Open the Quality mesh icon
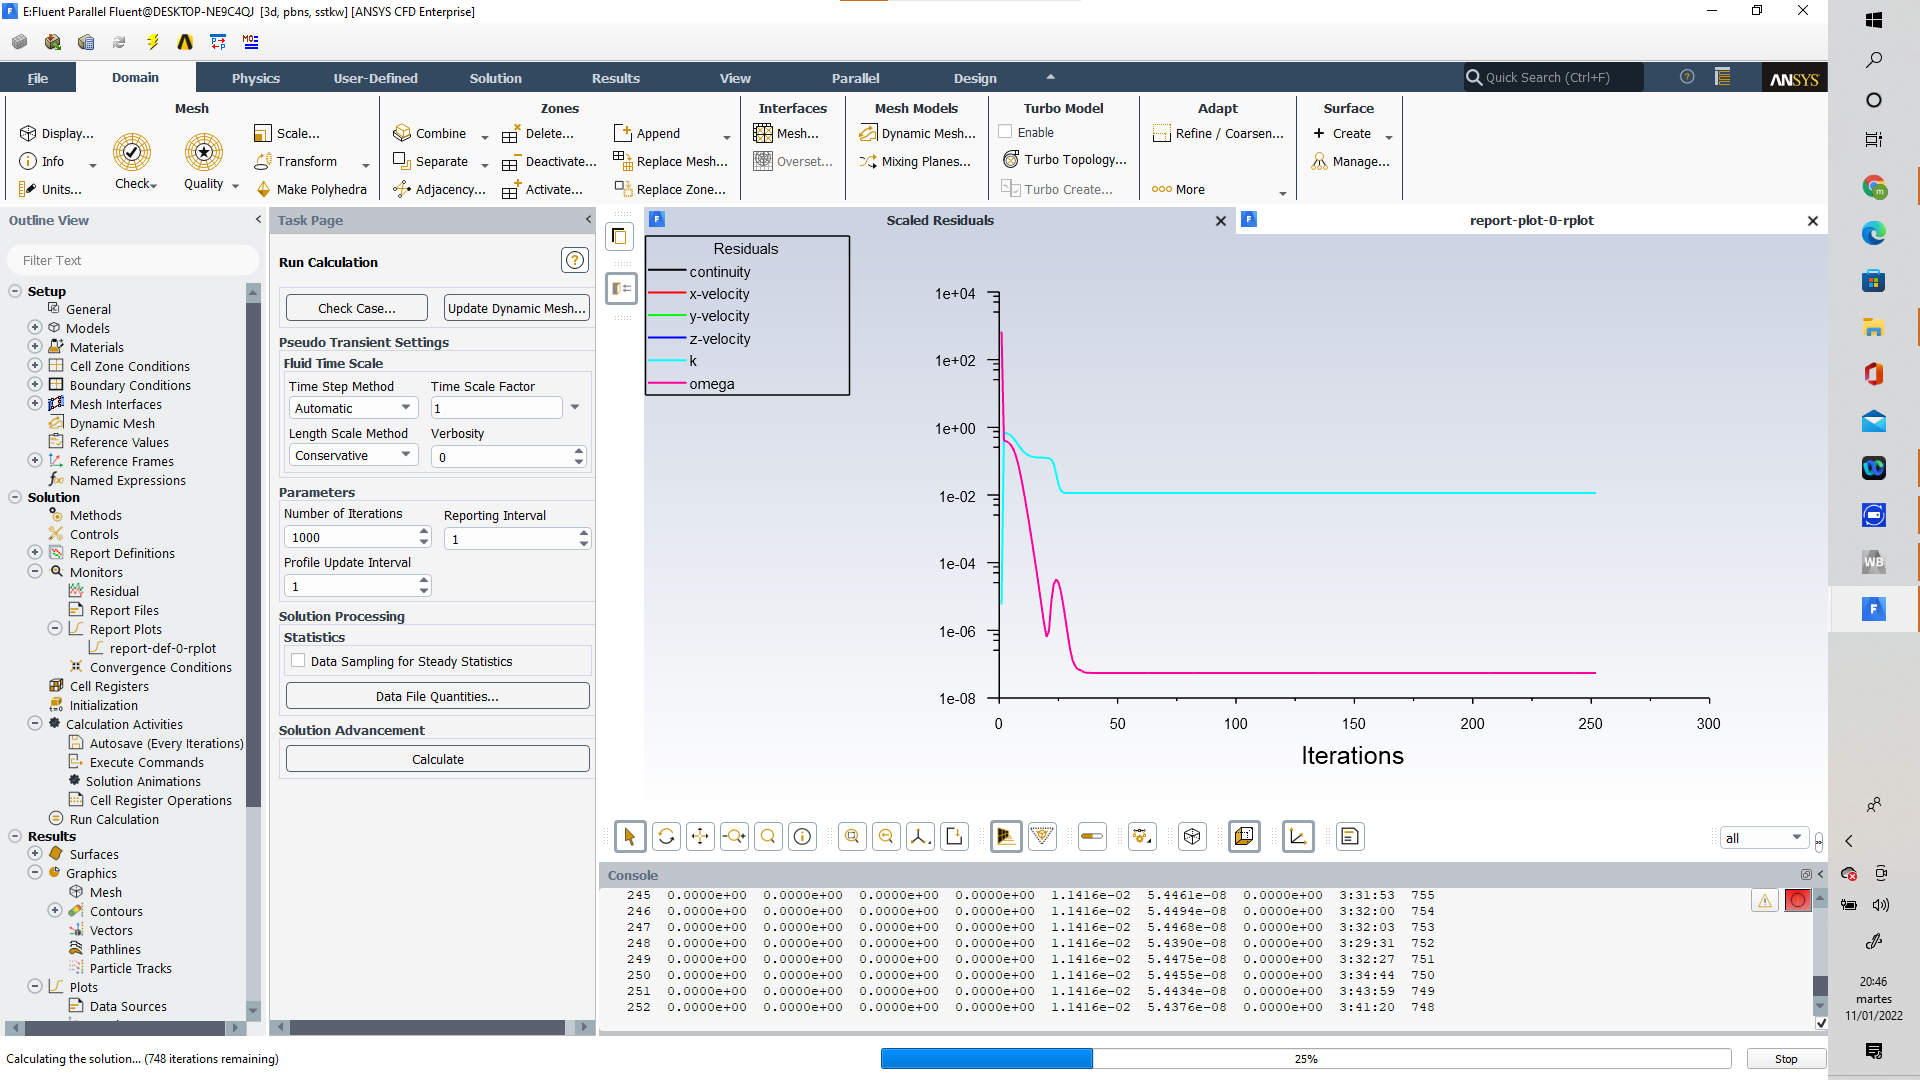The height and width of the screenshot is (1080, 1920). (204, 153)
